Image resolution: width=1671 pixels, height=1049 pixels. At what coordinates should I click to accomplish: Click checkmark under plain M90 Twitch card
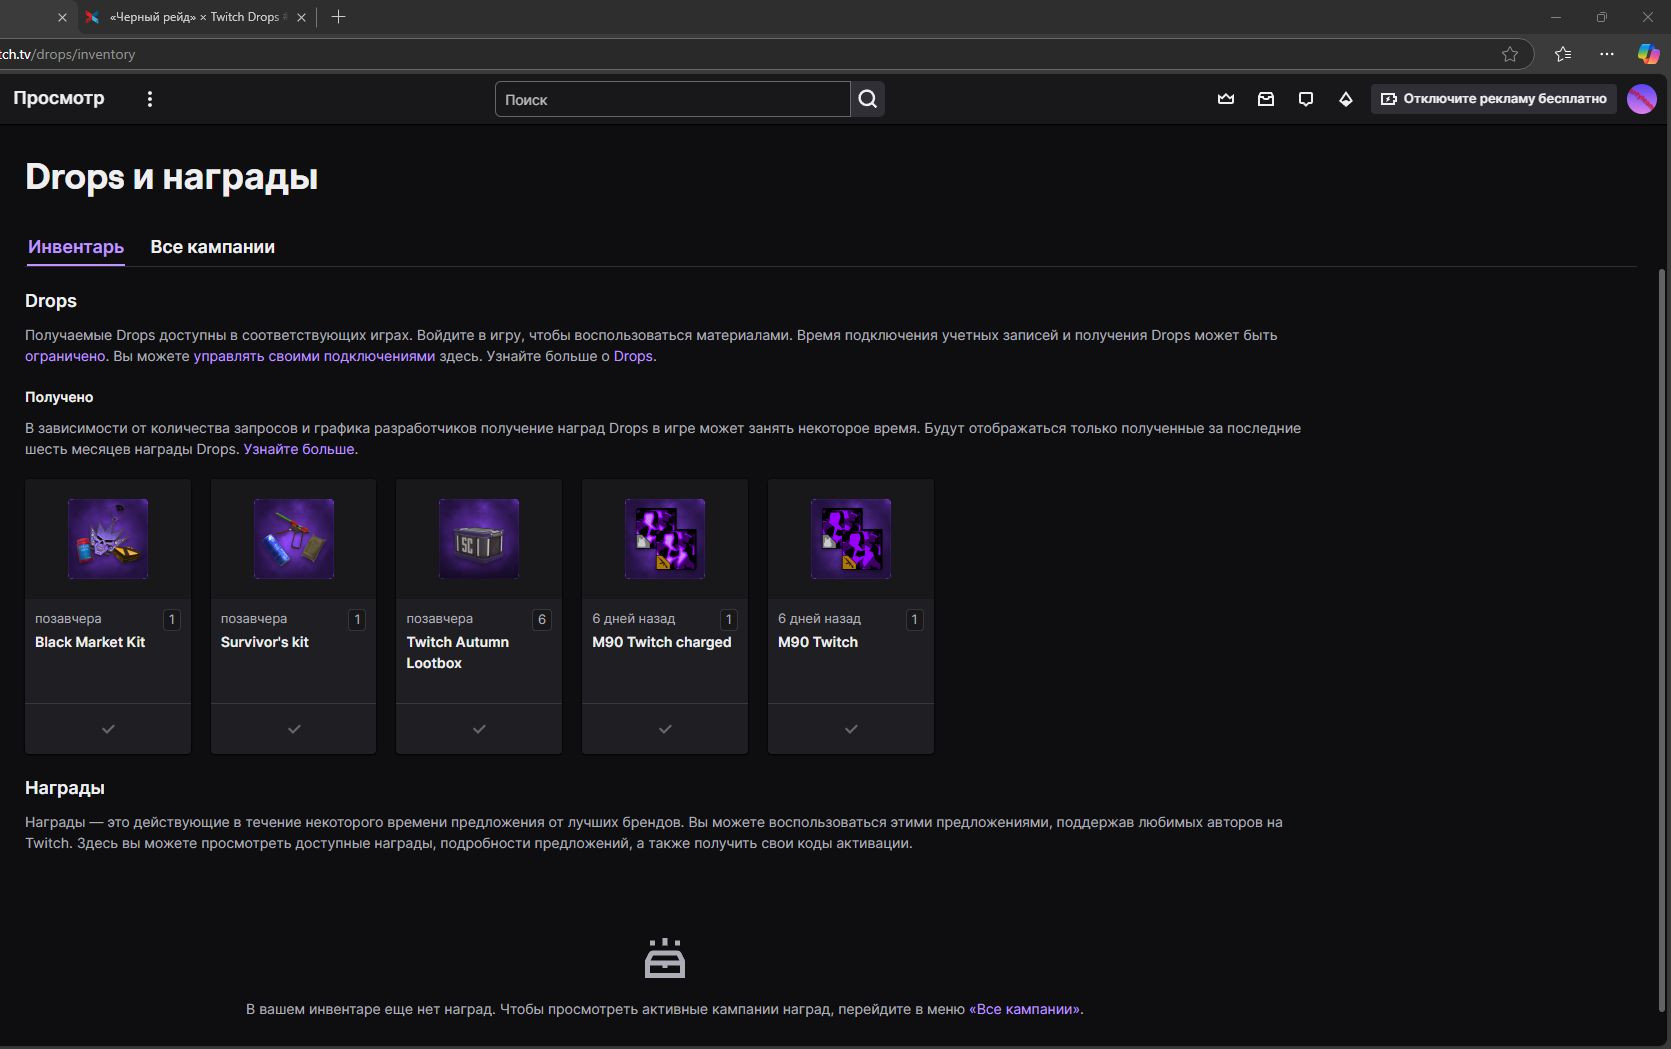(851, 729)
